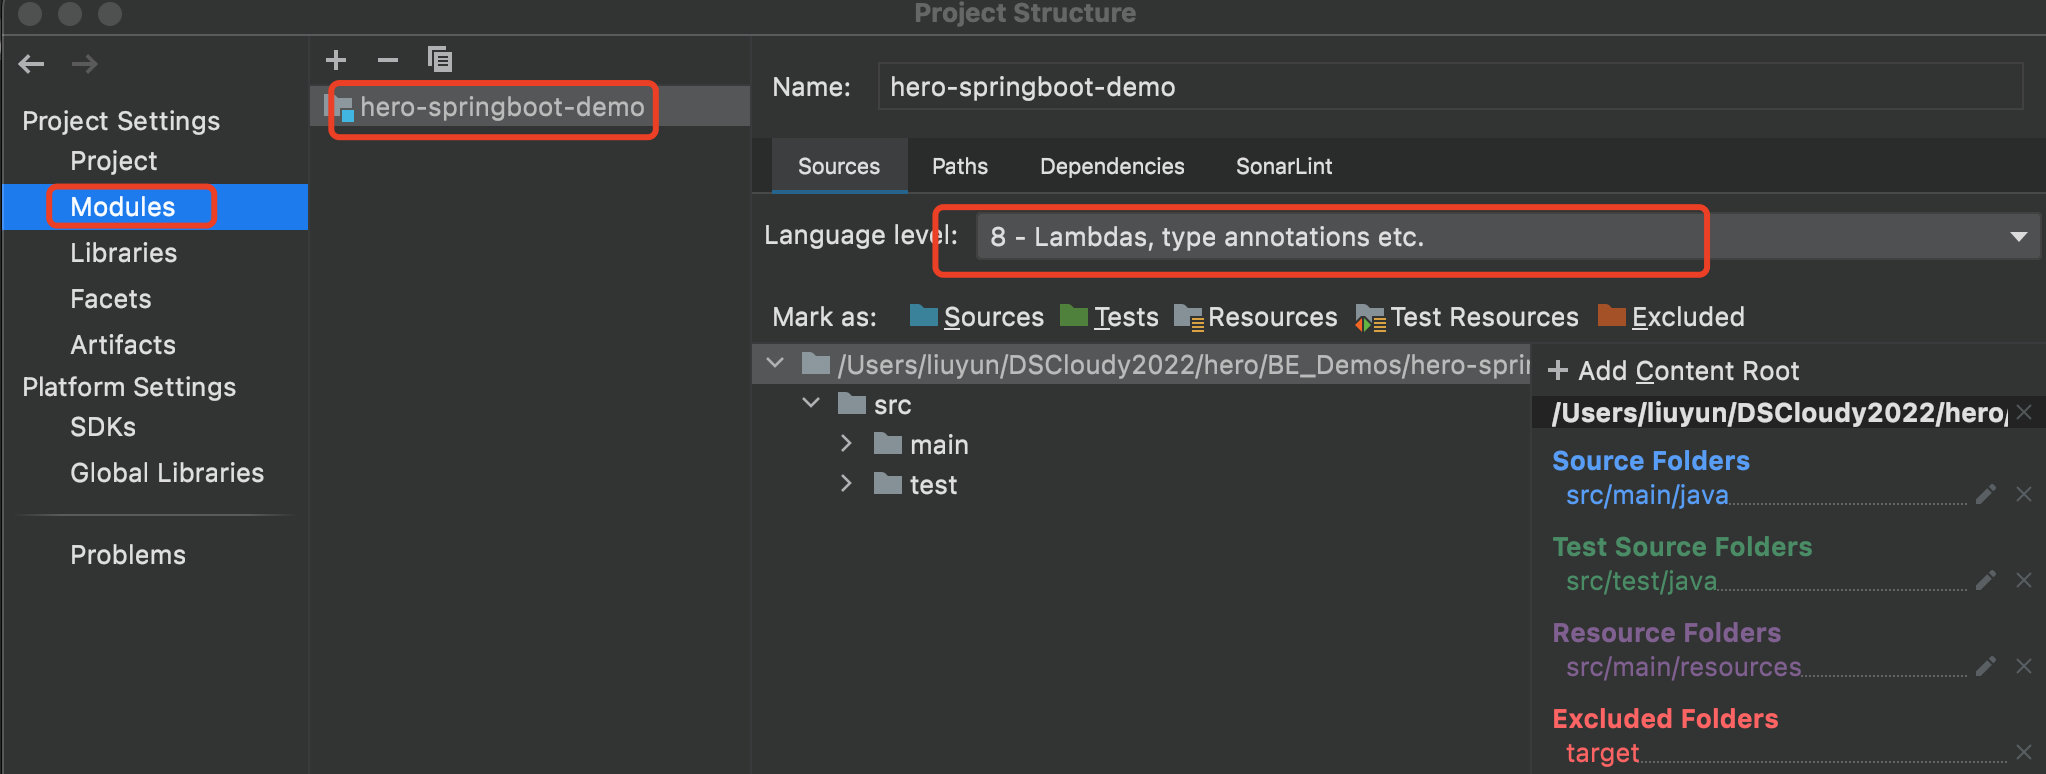Click Add Content Root

point(1673,371)
